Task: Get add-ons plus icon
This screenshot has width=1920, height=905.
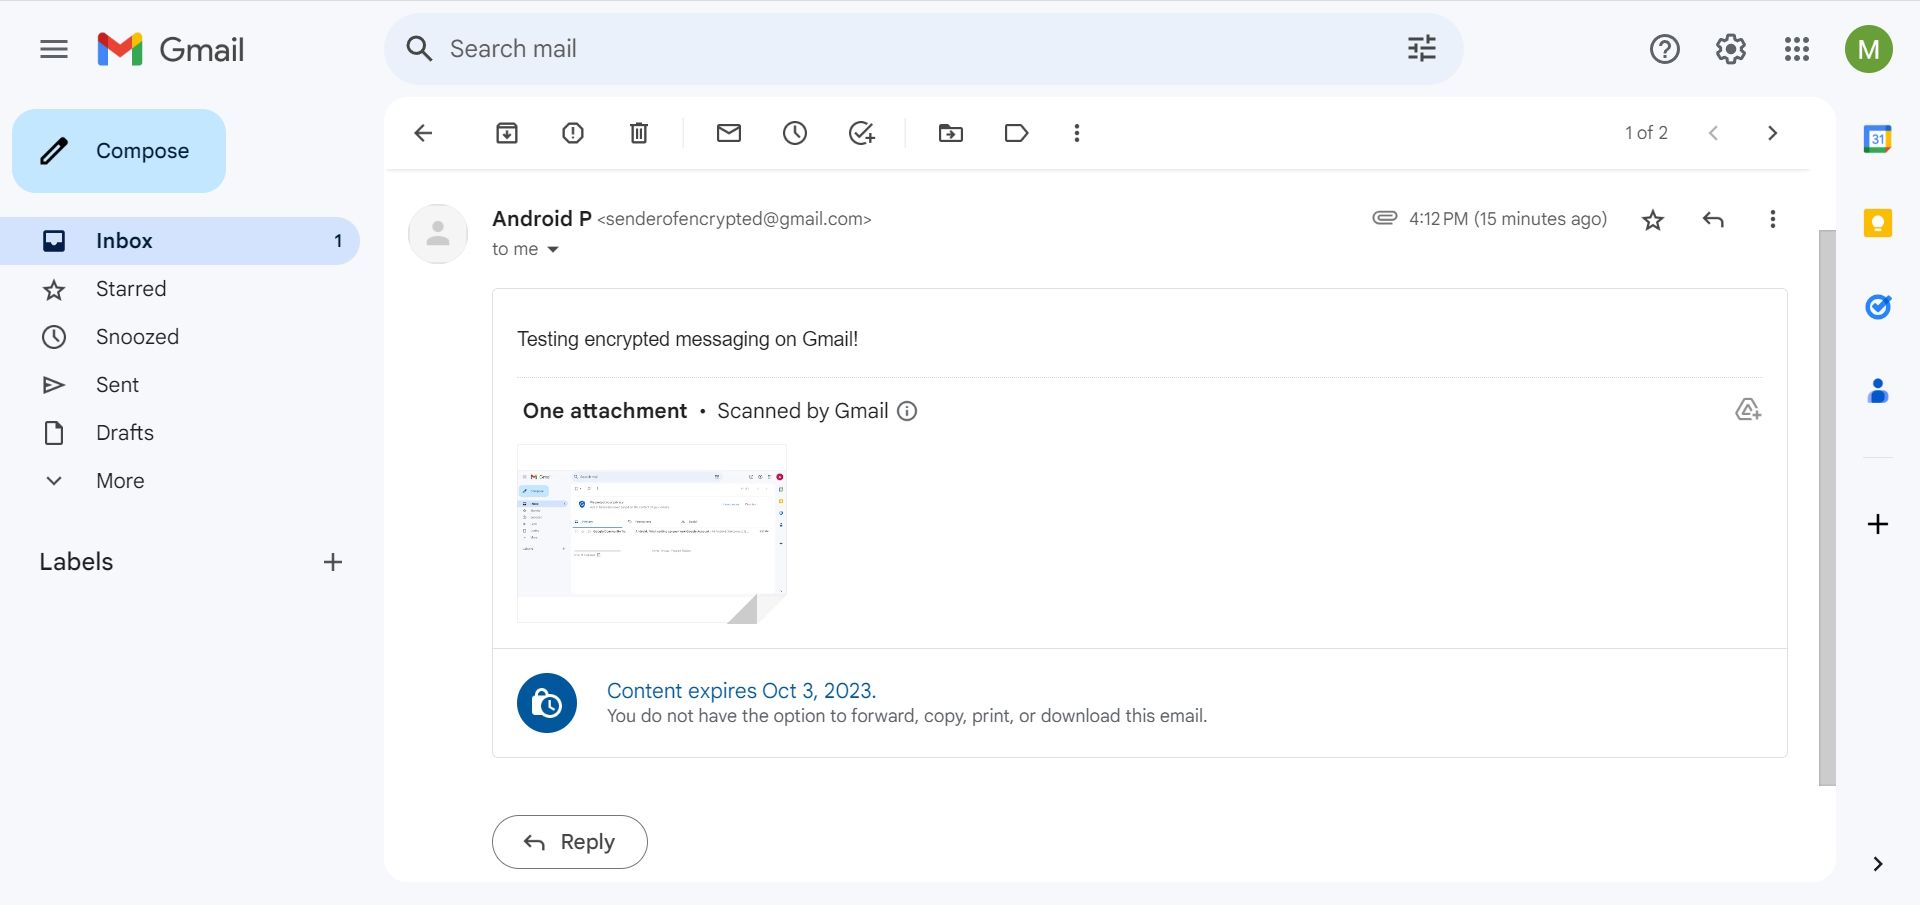Action: (x=1878, y=524)
